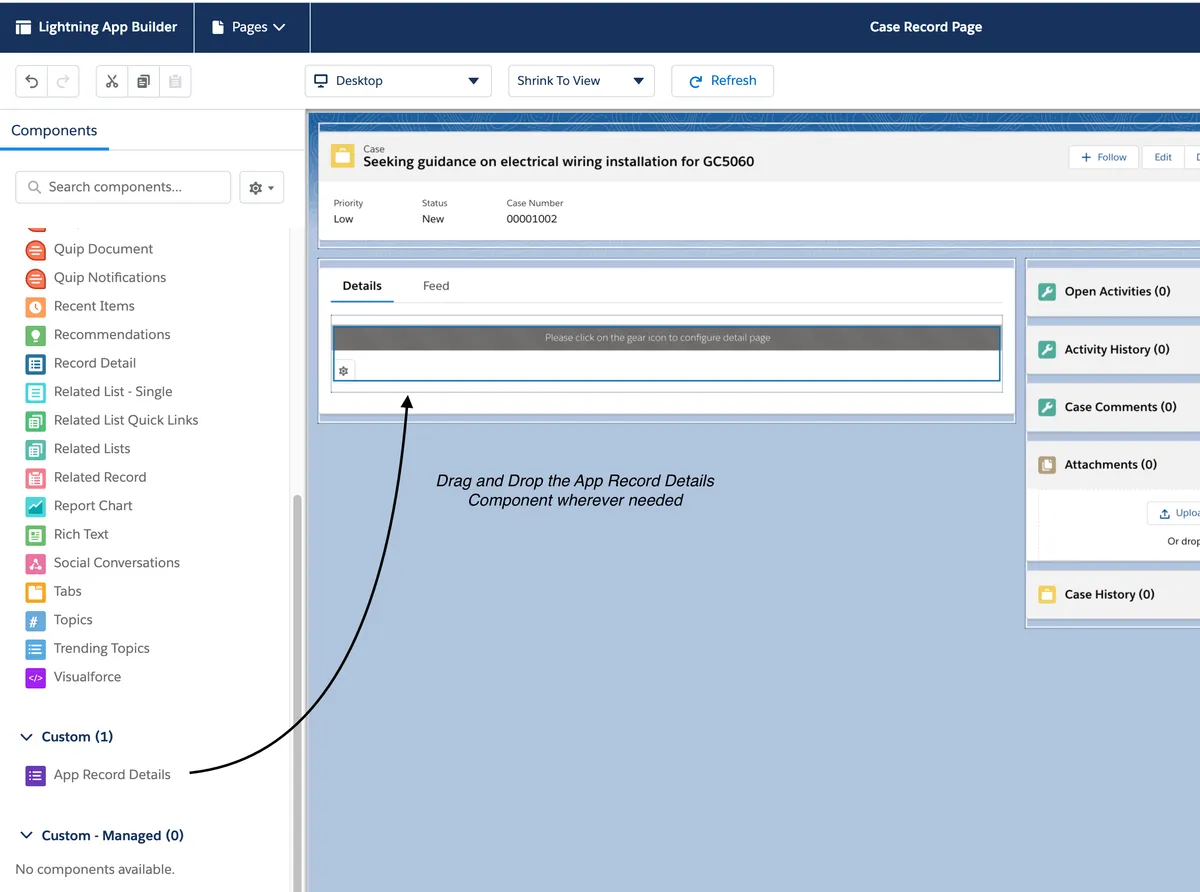The image size is (1200, 892).
Task: Click the Lightning App Builder title
Action: [108, 27]
